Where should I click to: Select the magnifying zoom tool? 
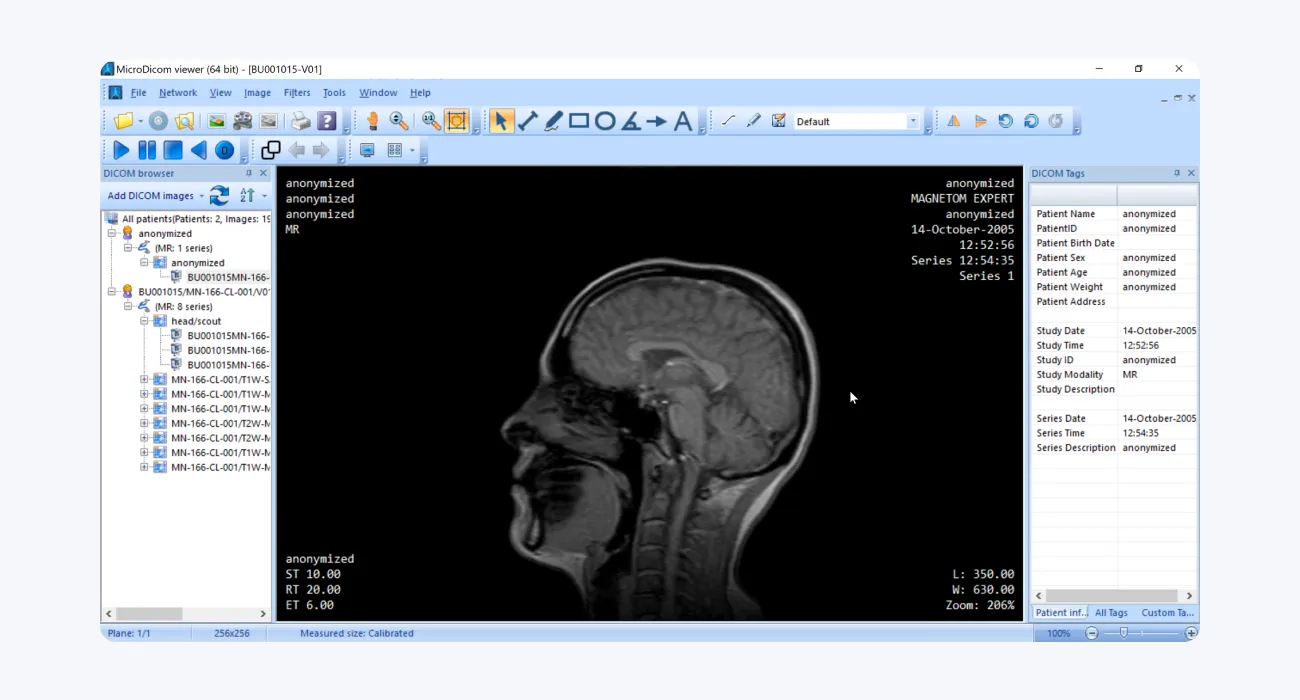(396, 120)
